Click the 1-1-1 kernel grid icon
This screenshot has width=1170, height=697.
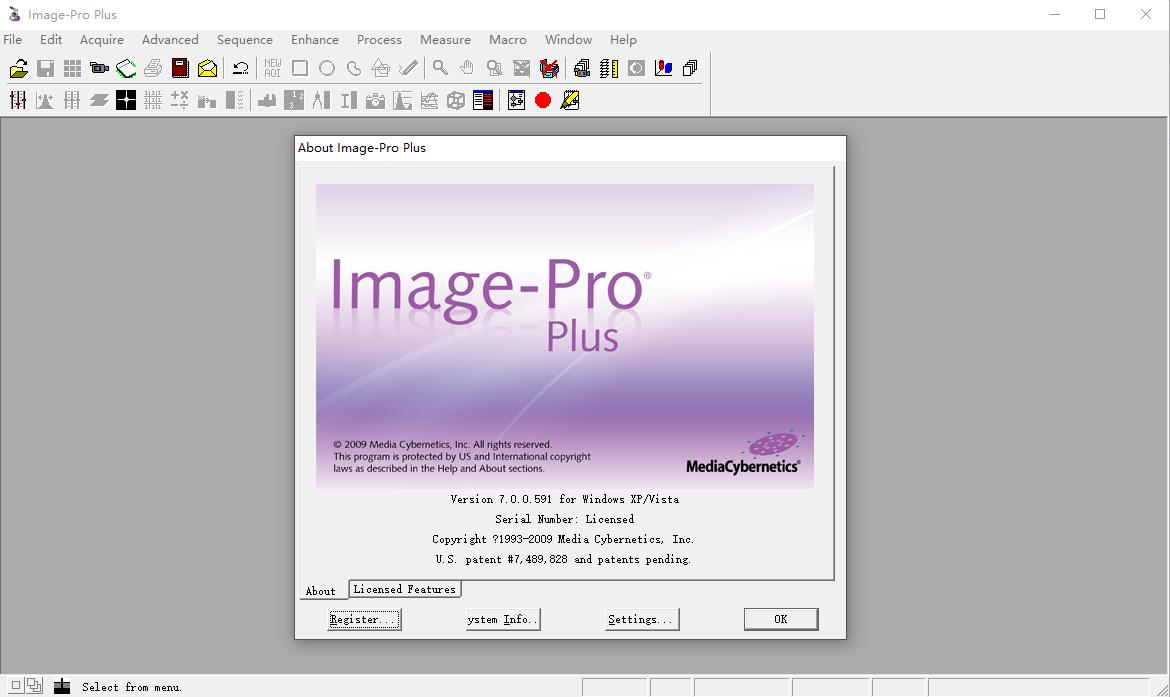[x=153, y=100]
